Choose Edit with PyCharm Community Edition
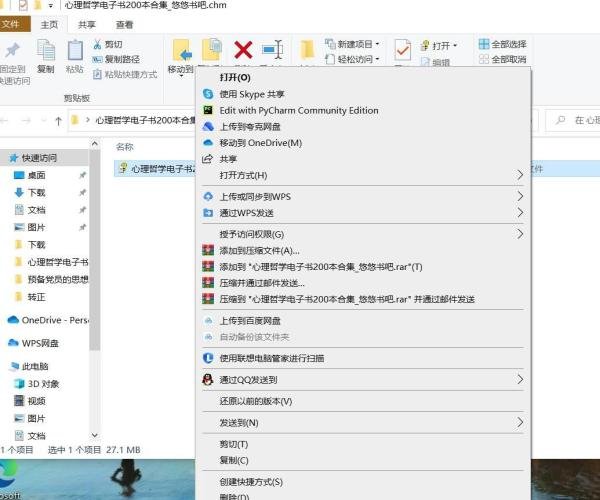 pyautogui.click(x=362, y=110)
